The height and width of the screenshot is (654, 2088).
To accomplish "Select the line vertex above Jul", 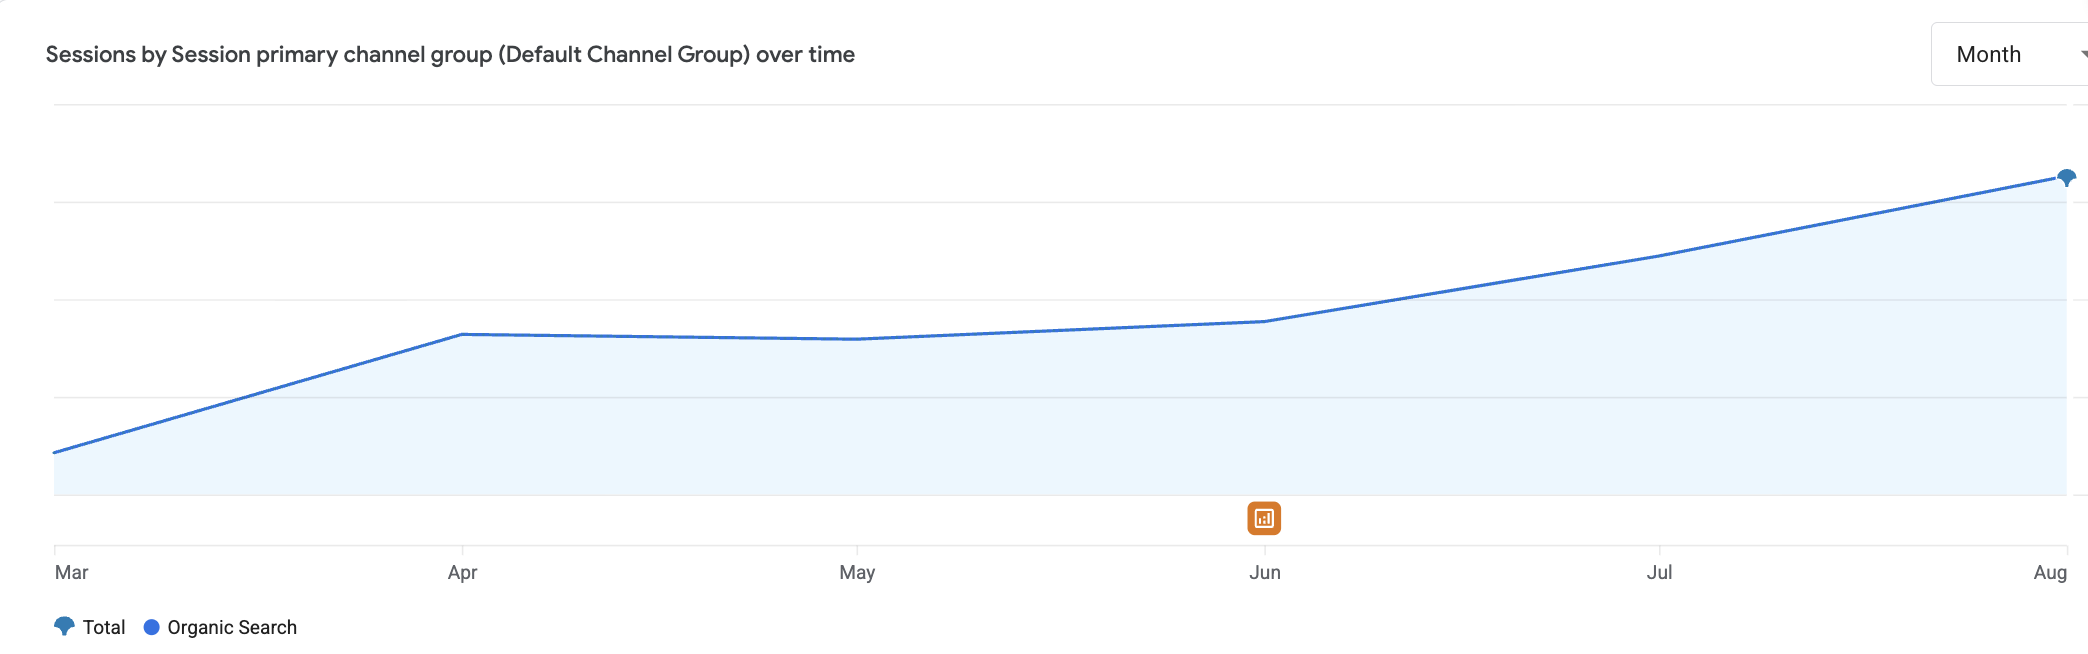I will click(1660, 256).
